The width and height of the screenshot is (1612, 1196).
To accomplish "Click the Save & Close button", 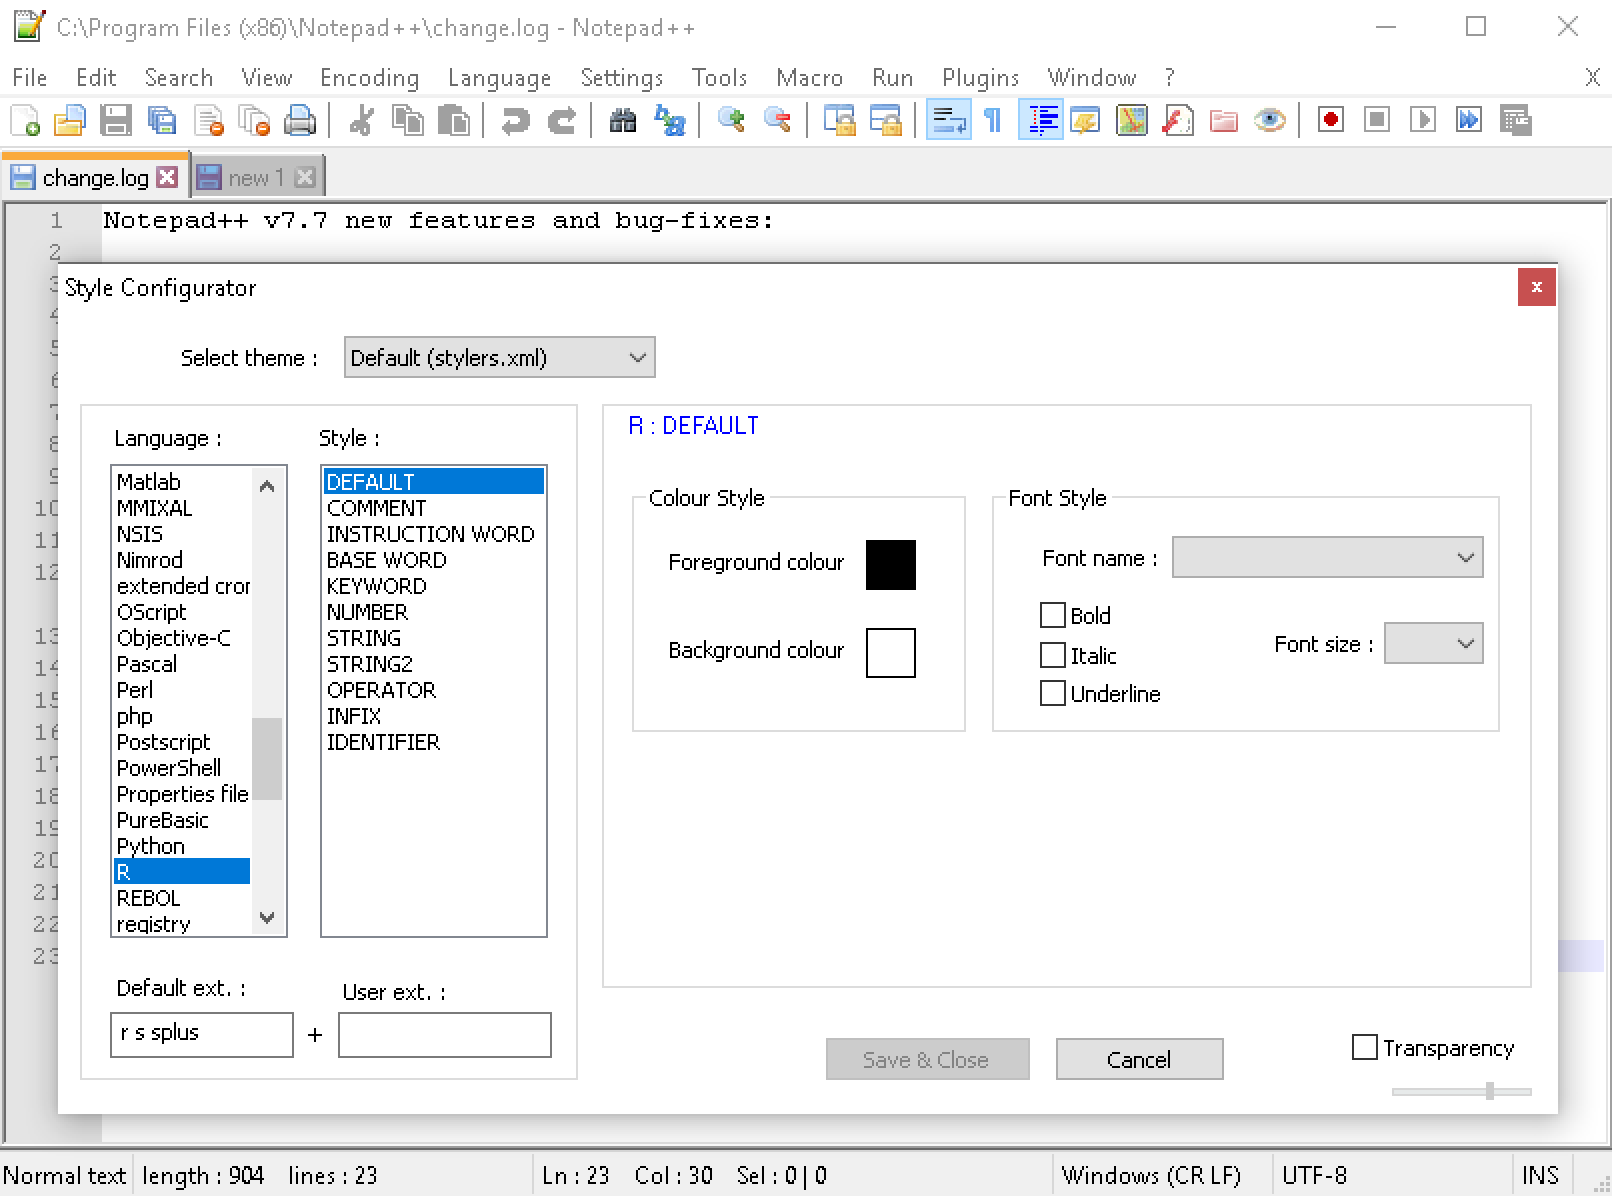I will click(926, 1059).
